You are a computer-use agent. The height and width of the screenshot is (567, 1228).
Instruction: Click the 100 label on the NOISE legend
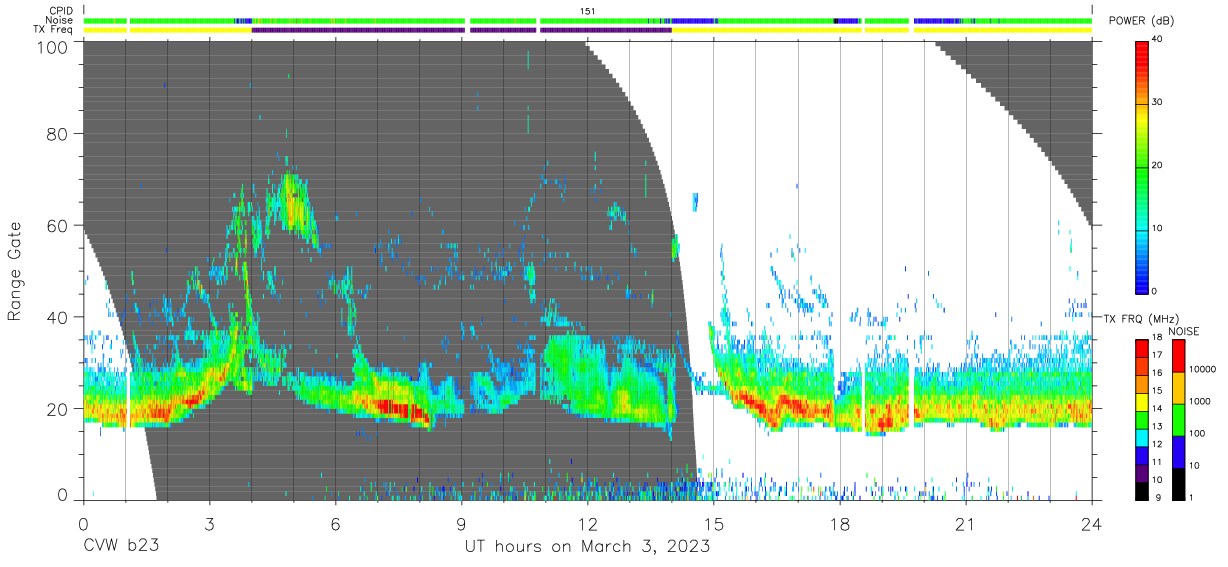(x=1196, y=434)
